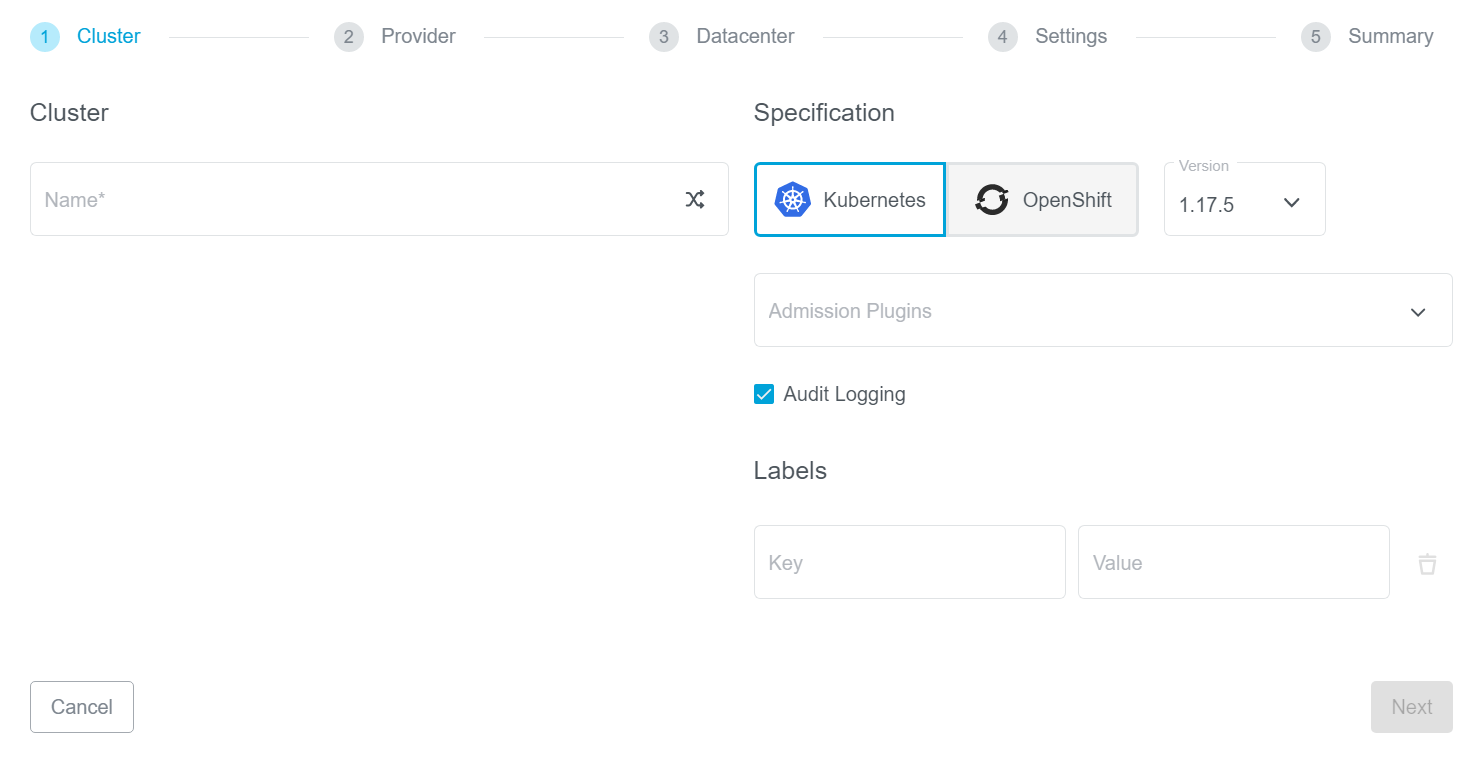
Task: Click the Datacenter step in the progress bar
Action: click(744, 36)
